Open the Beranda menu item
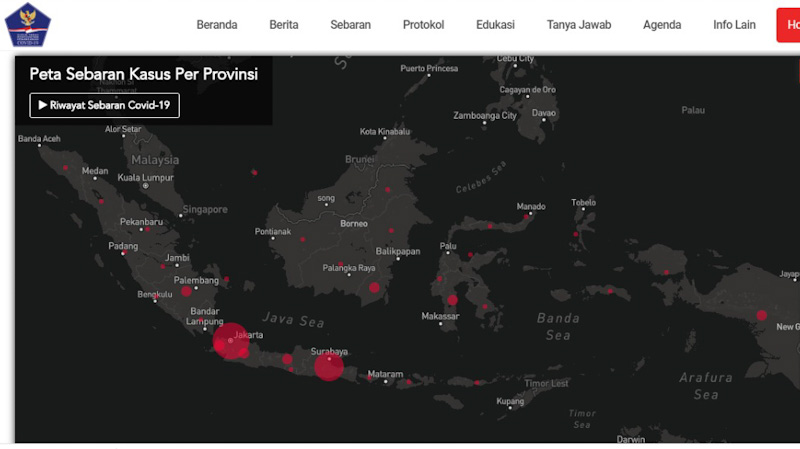The width and height of the screenshot is (800, 449). click(217, 25)
